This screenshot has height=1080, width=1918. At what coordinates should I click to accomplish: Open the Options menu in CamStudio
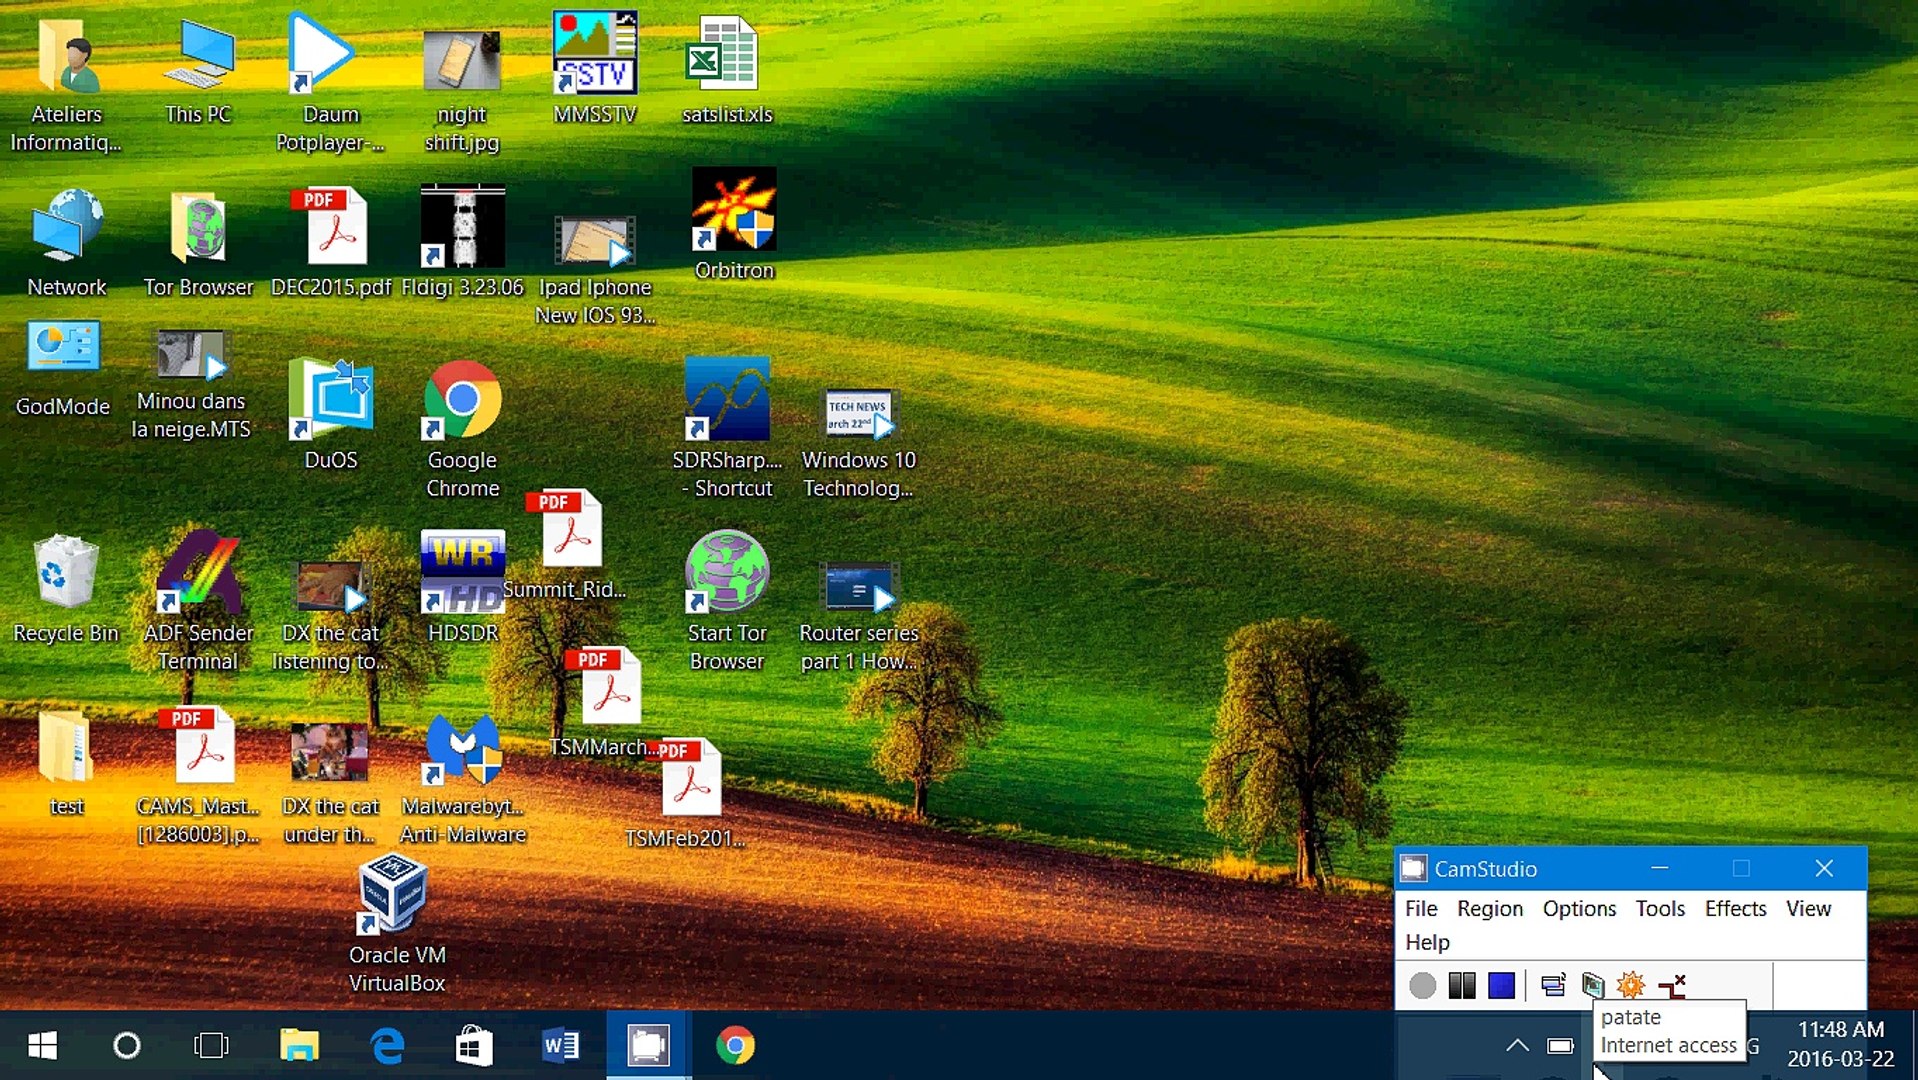pyautogui.click(x=1579, y=908)
